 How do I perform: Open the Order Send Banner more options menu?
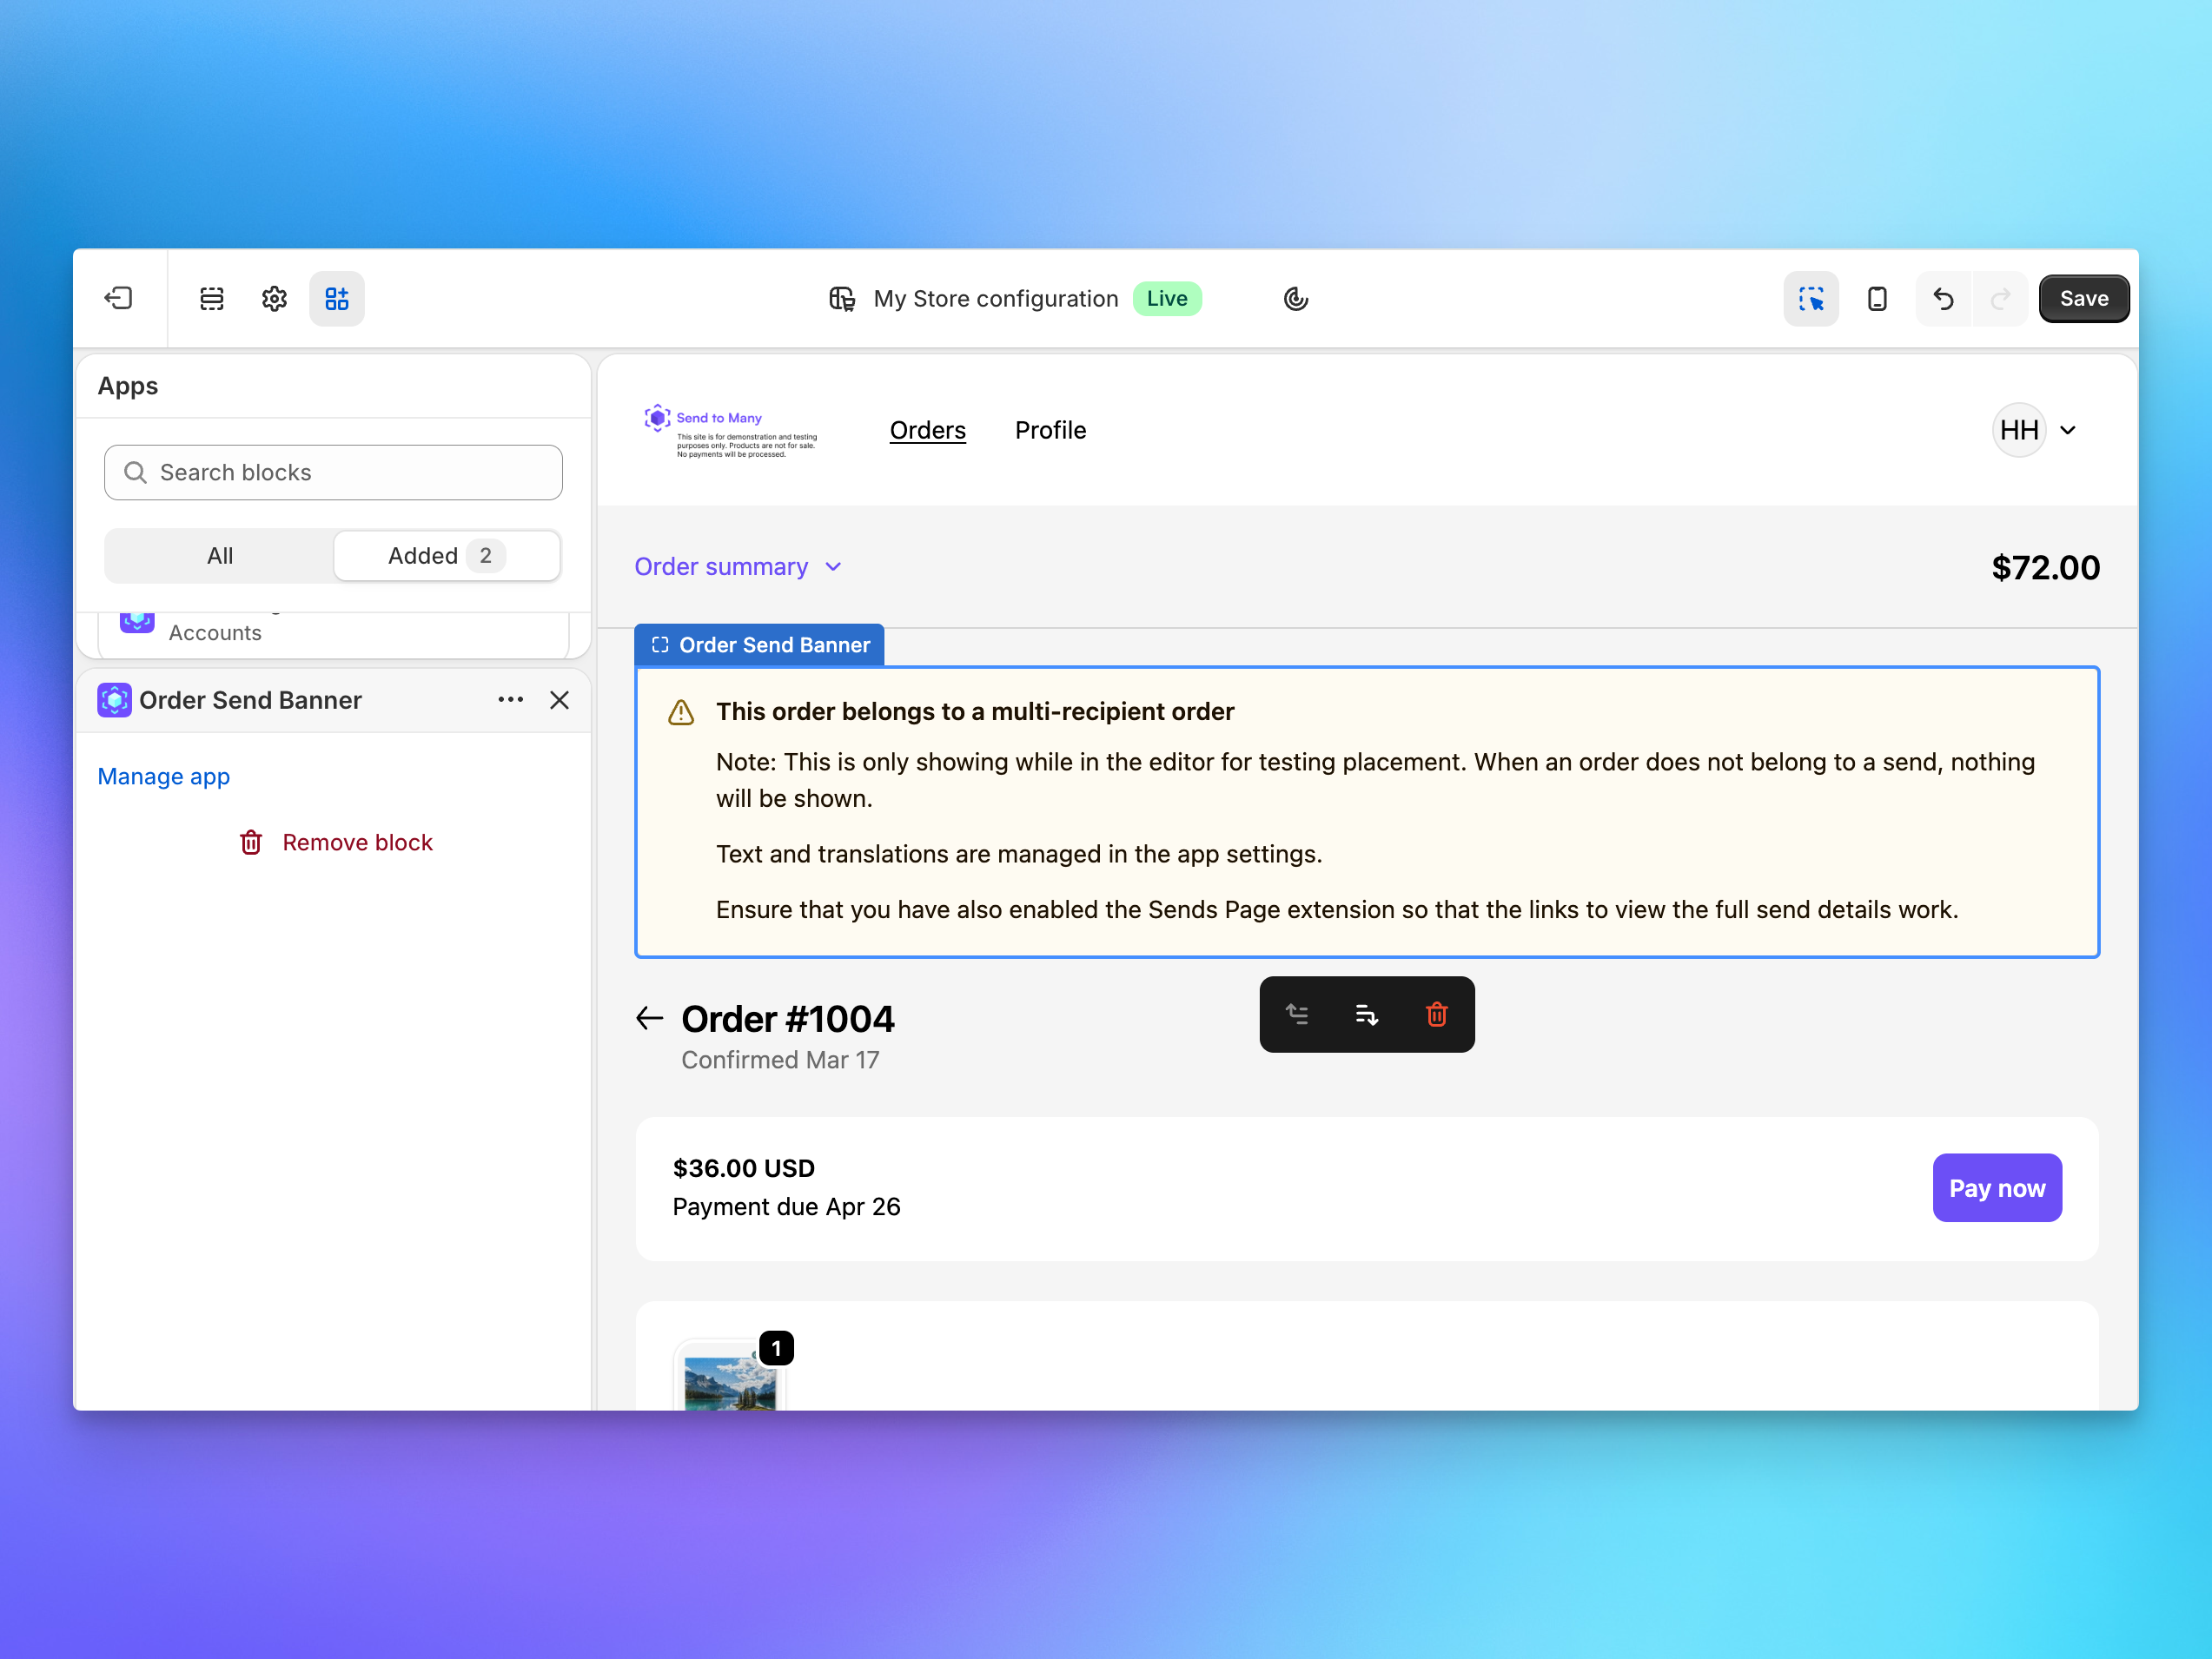point(511,700)
